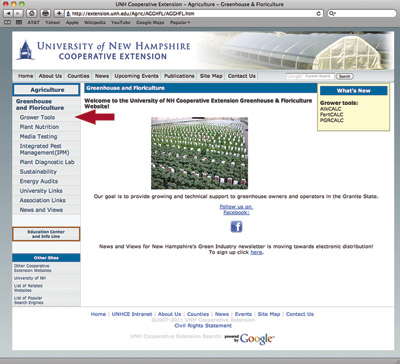Open the Apple bookmark

pos(72,22)
